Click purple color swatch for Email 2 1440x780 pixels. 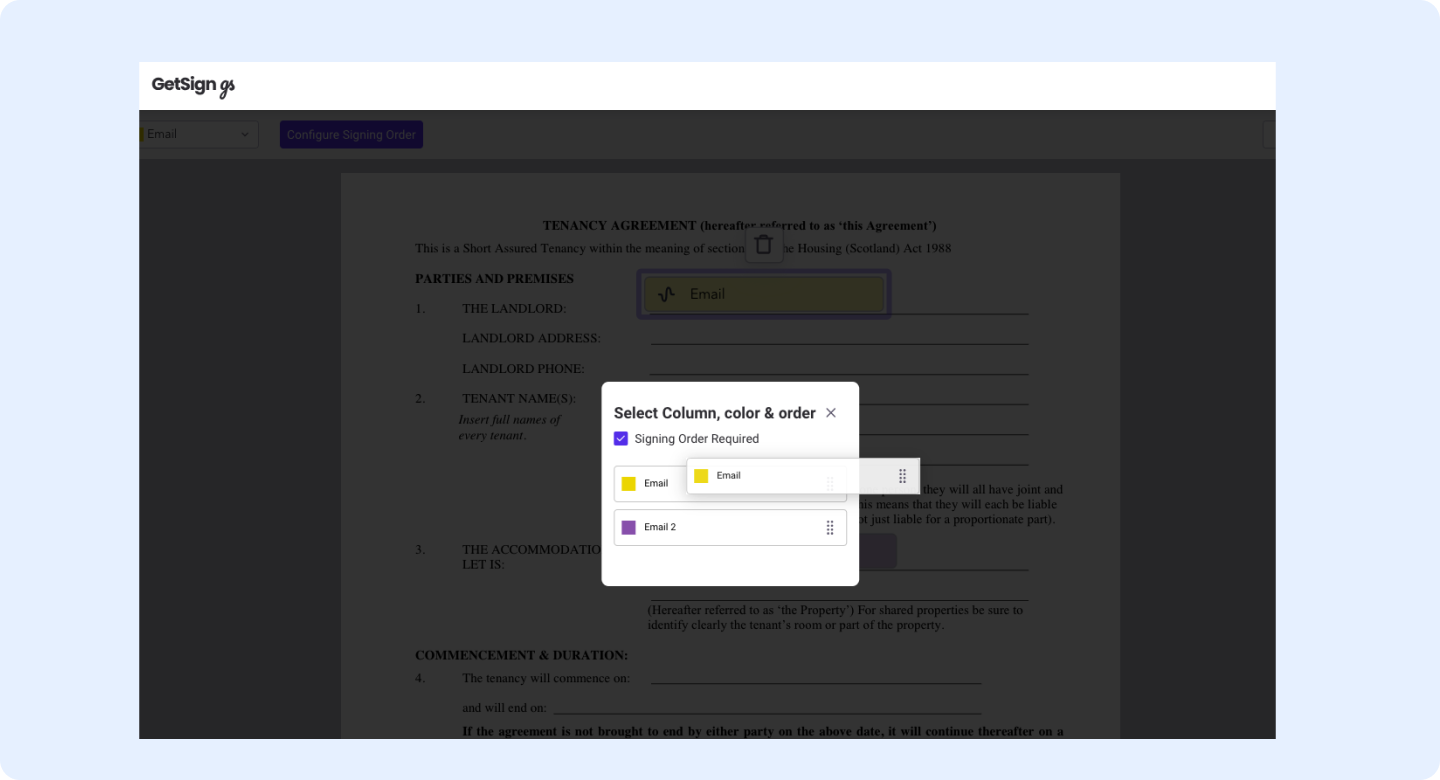coord(629,527)
